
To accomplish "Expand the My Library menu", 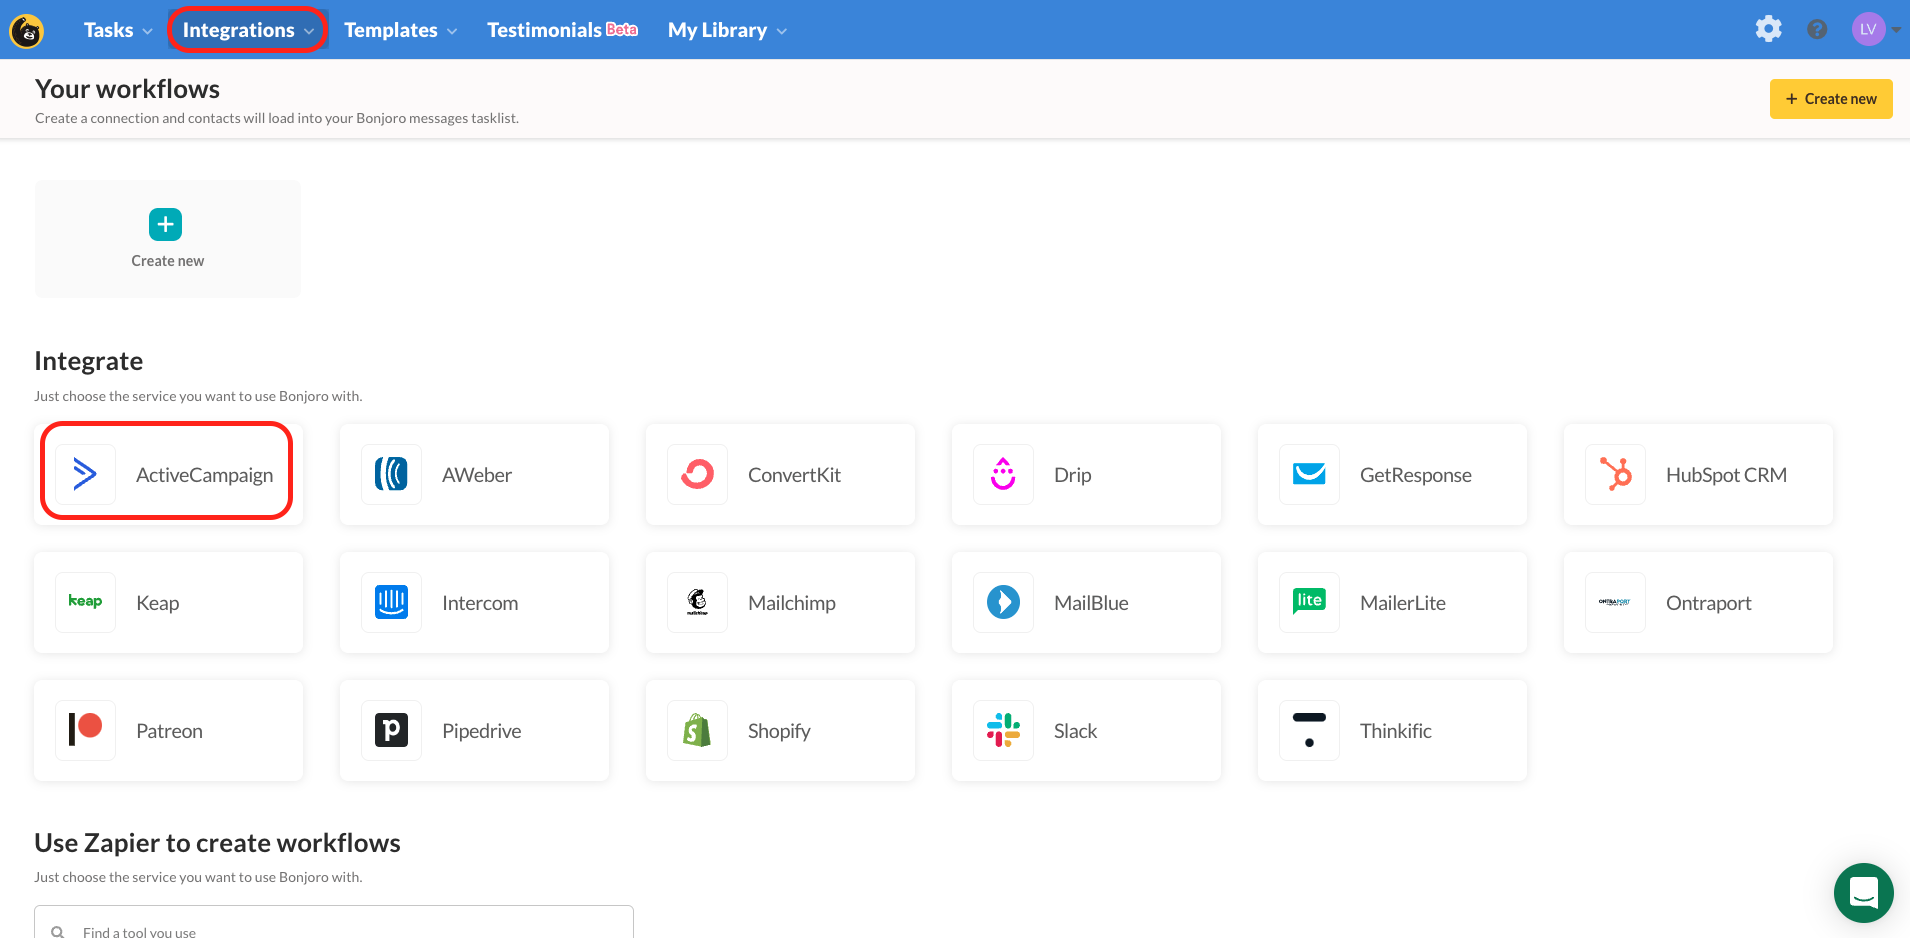I will coord(727,30).
